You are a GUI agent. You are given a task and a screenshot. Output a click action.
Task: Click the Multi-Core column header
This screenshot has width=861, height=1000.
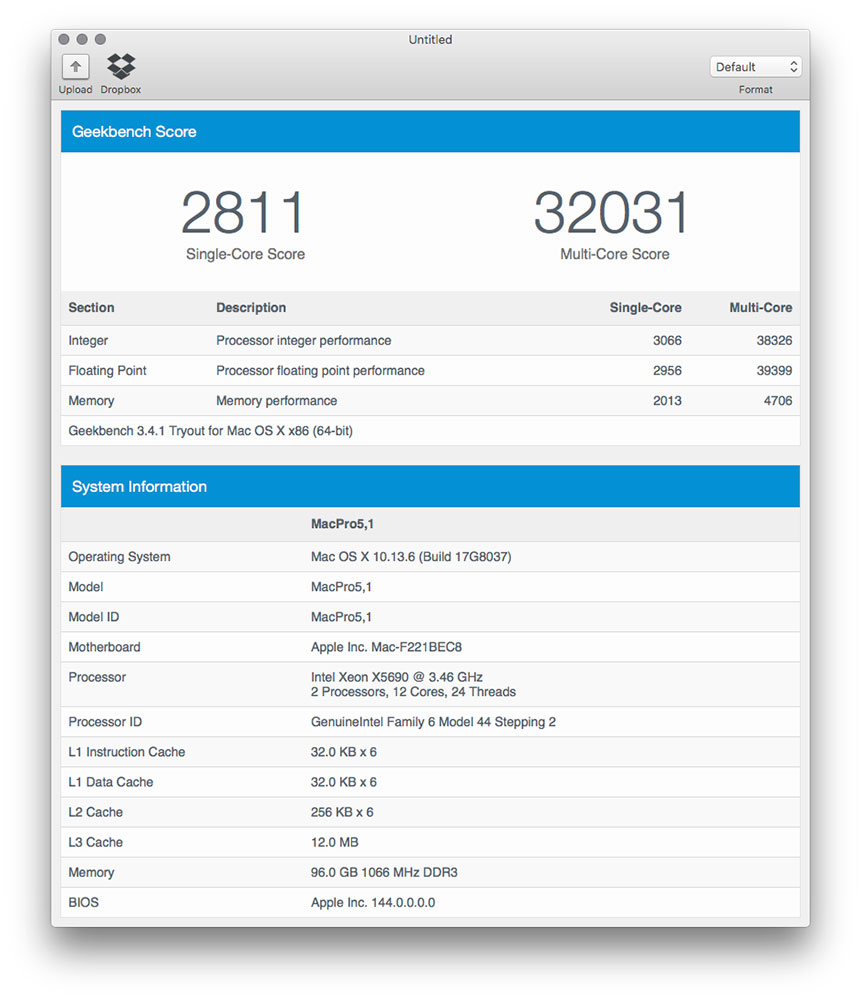[x=760, y=308]
